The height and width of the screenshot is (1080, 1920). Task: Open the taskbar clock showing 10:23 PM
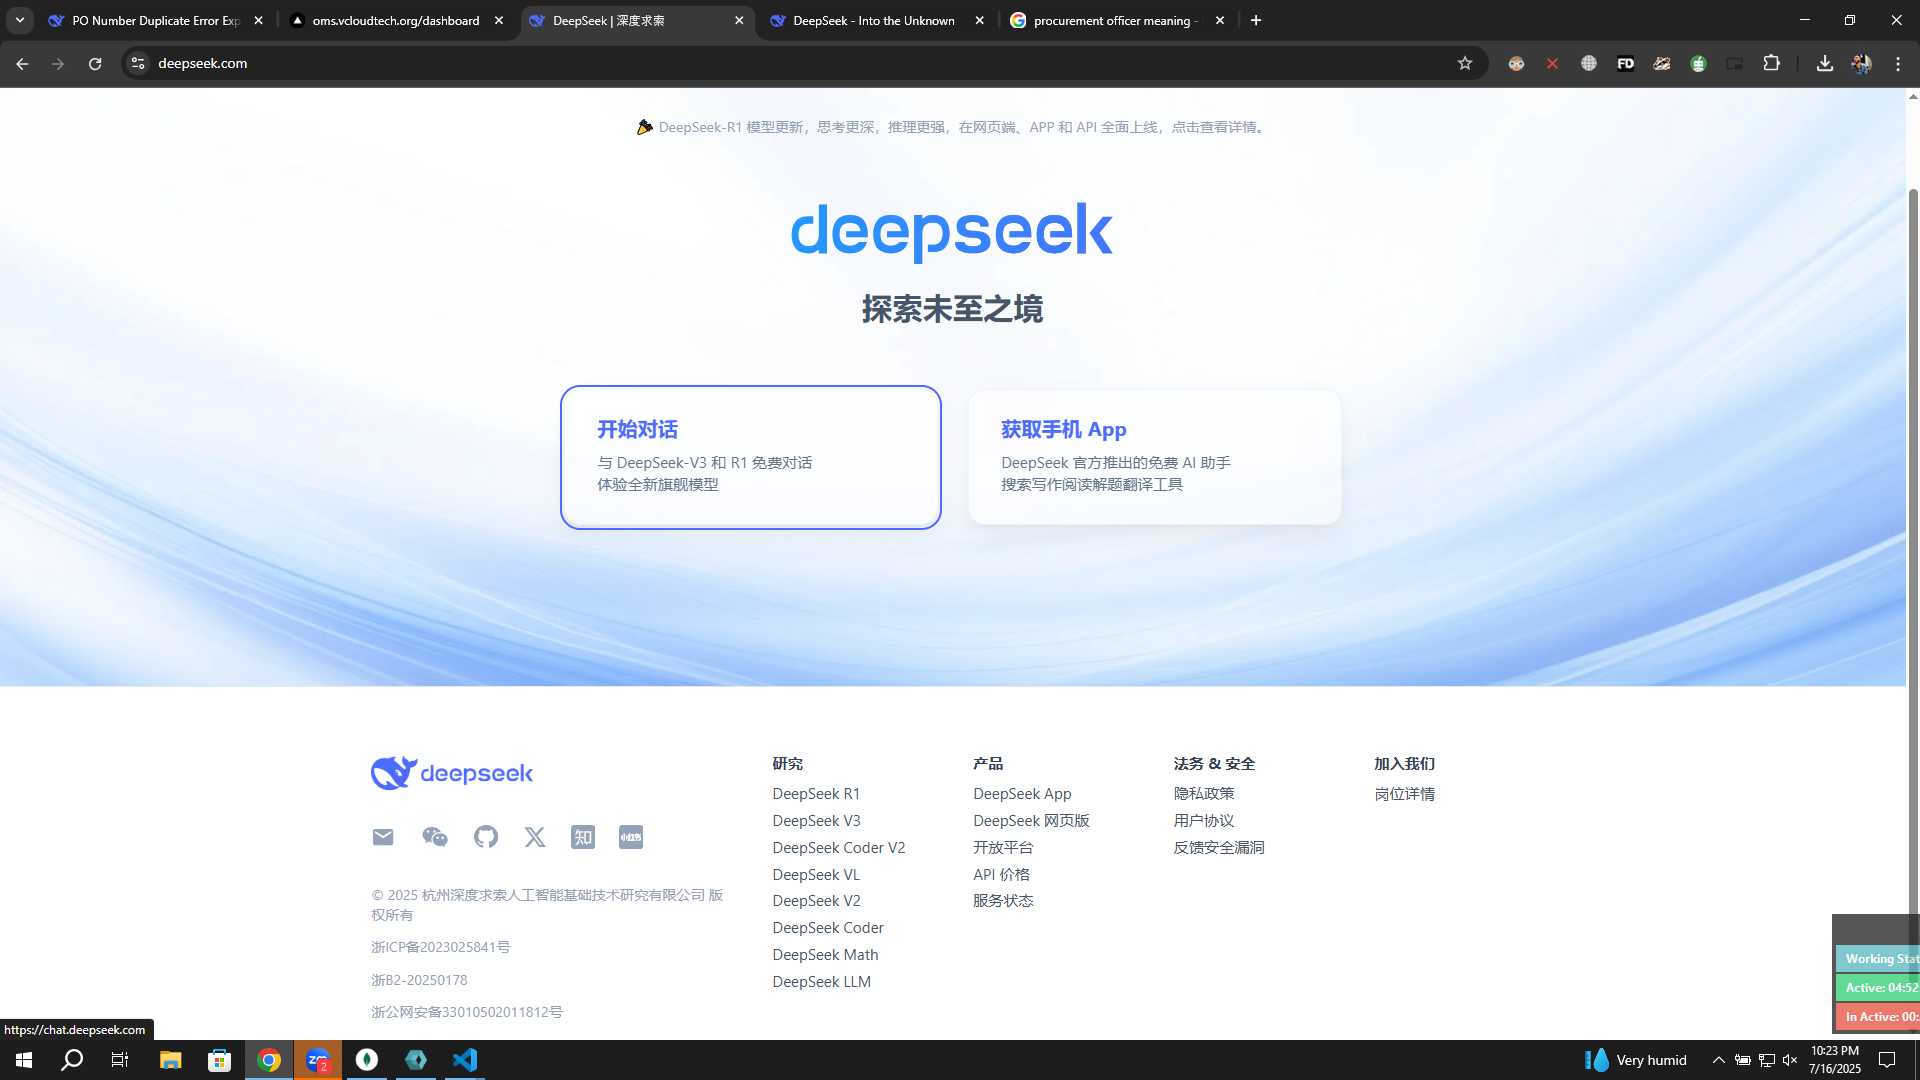click(1835, 1060)
